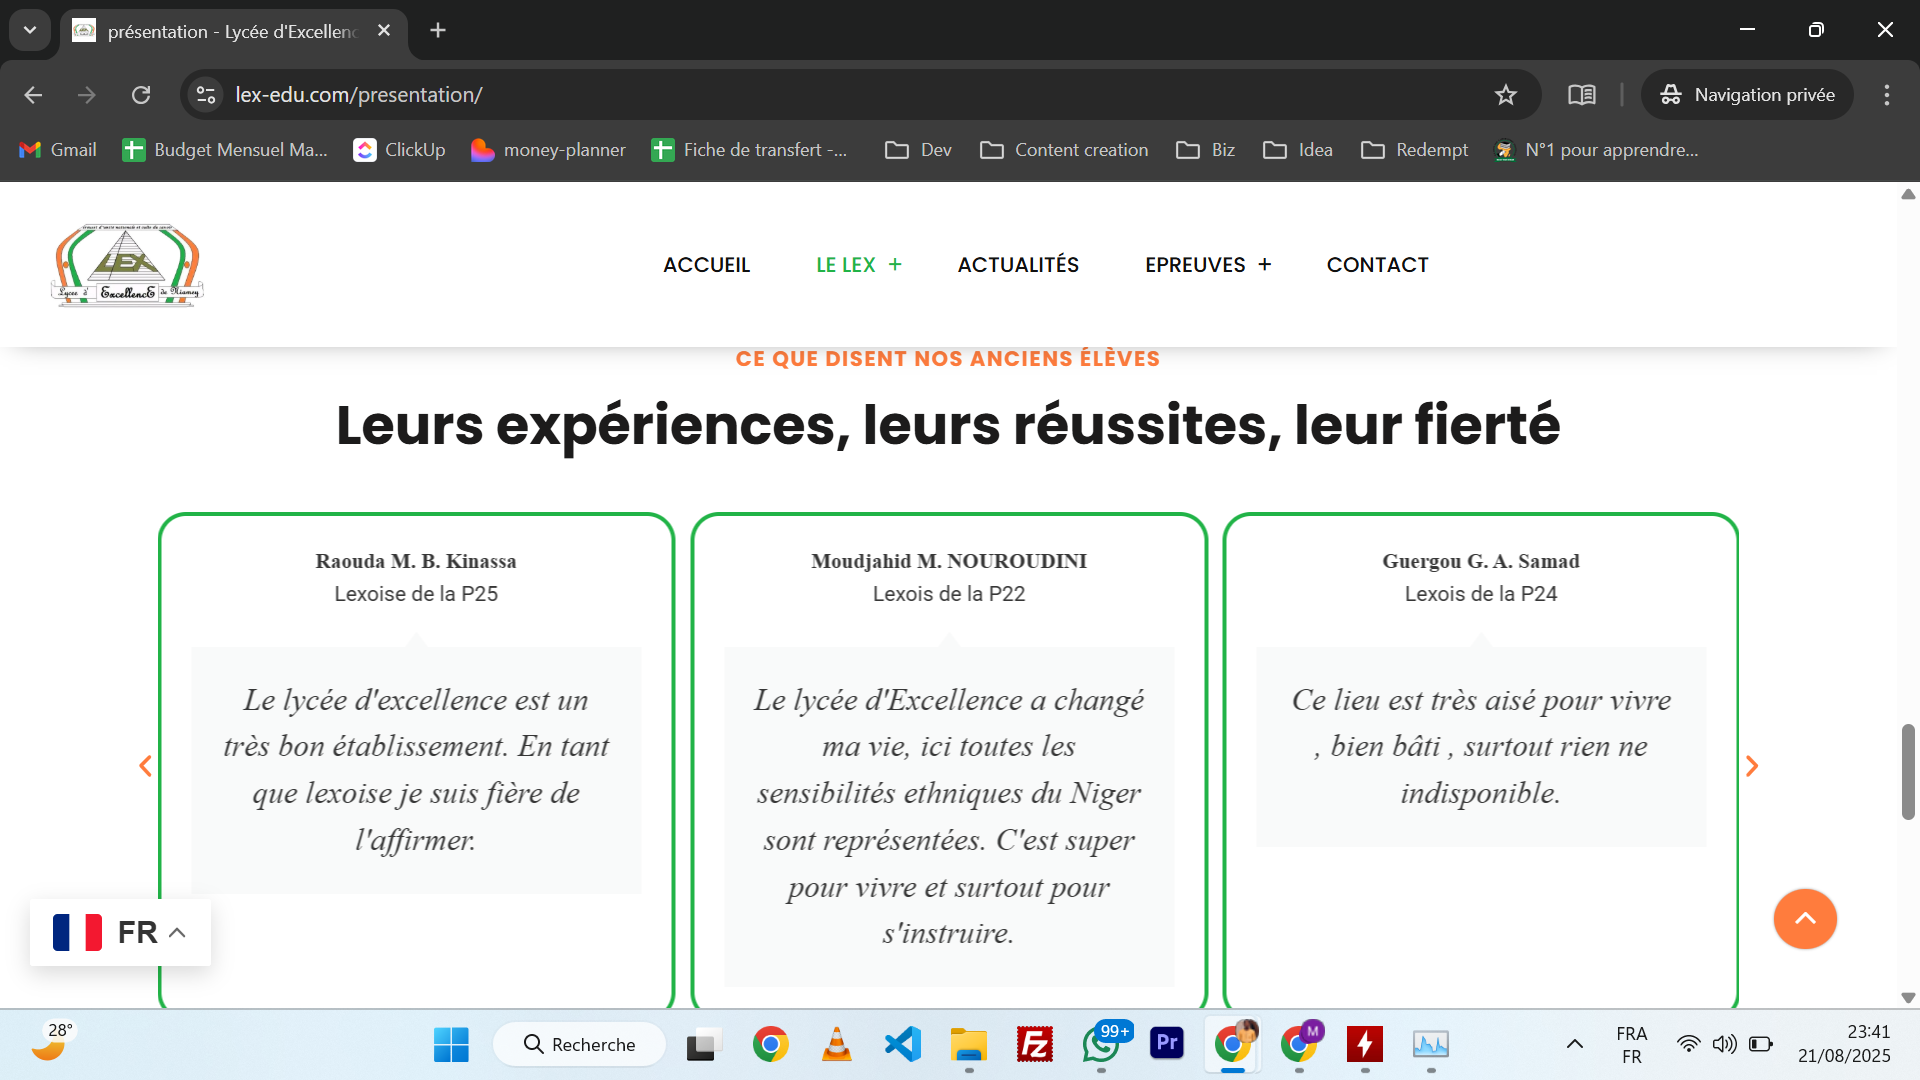Open the ACTUALITÉS menu item

point(1018,265)
